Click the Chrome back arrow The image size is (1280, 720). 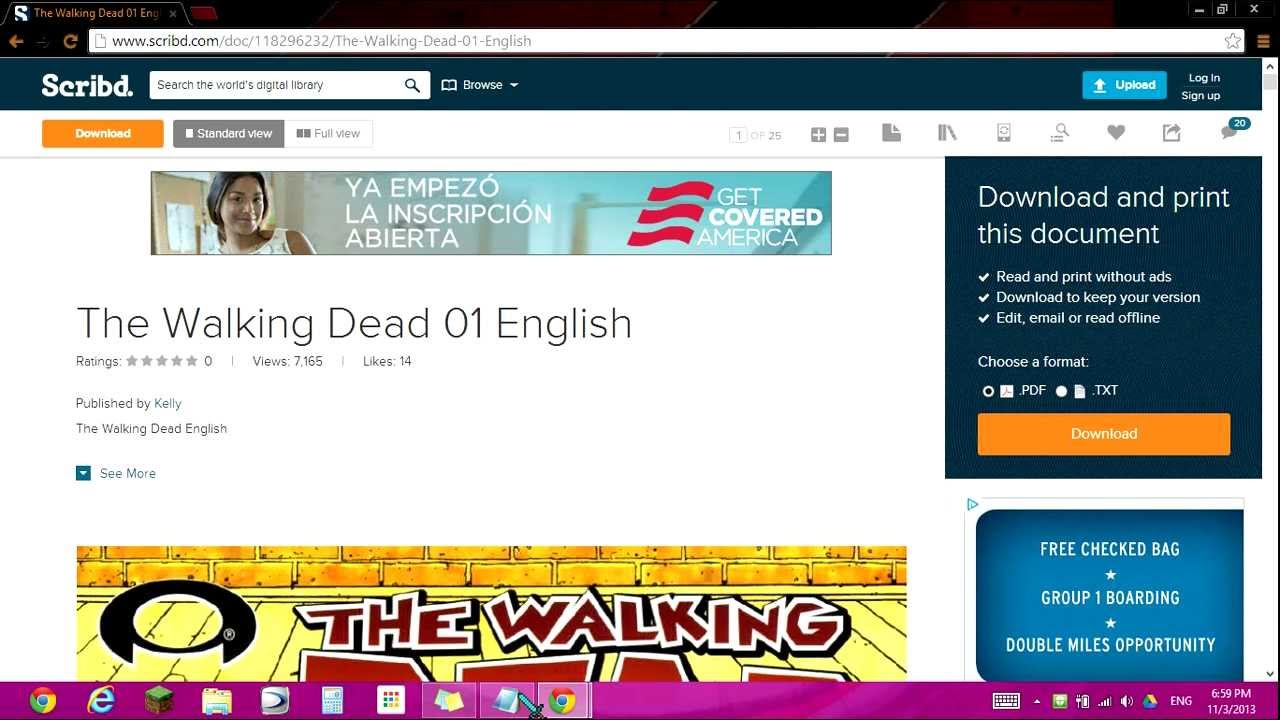click(16, 41)
